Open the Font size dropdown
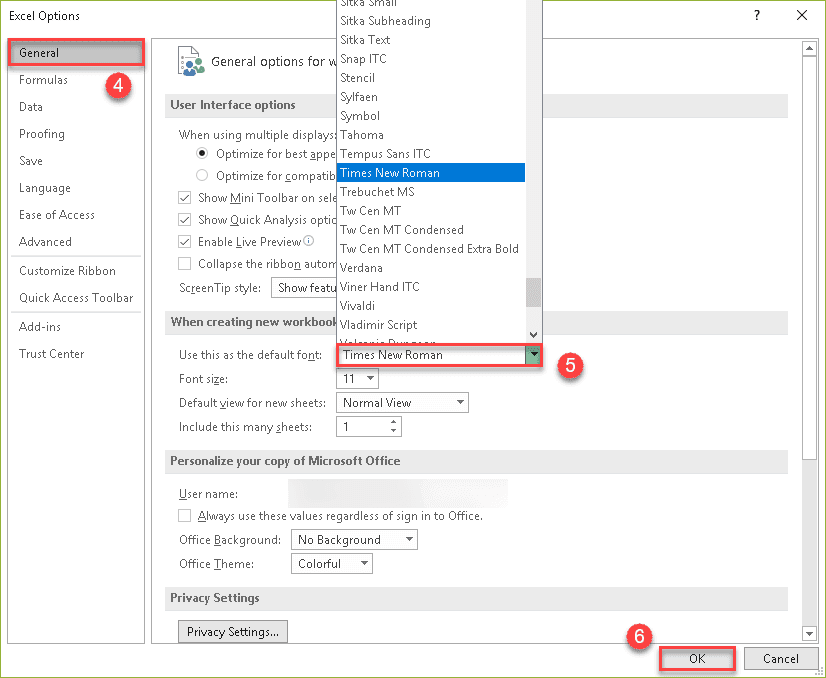Screen dimensions: 826x678 [357, 378]
